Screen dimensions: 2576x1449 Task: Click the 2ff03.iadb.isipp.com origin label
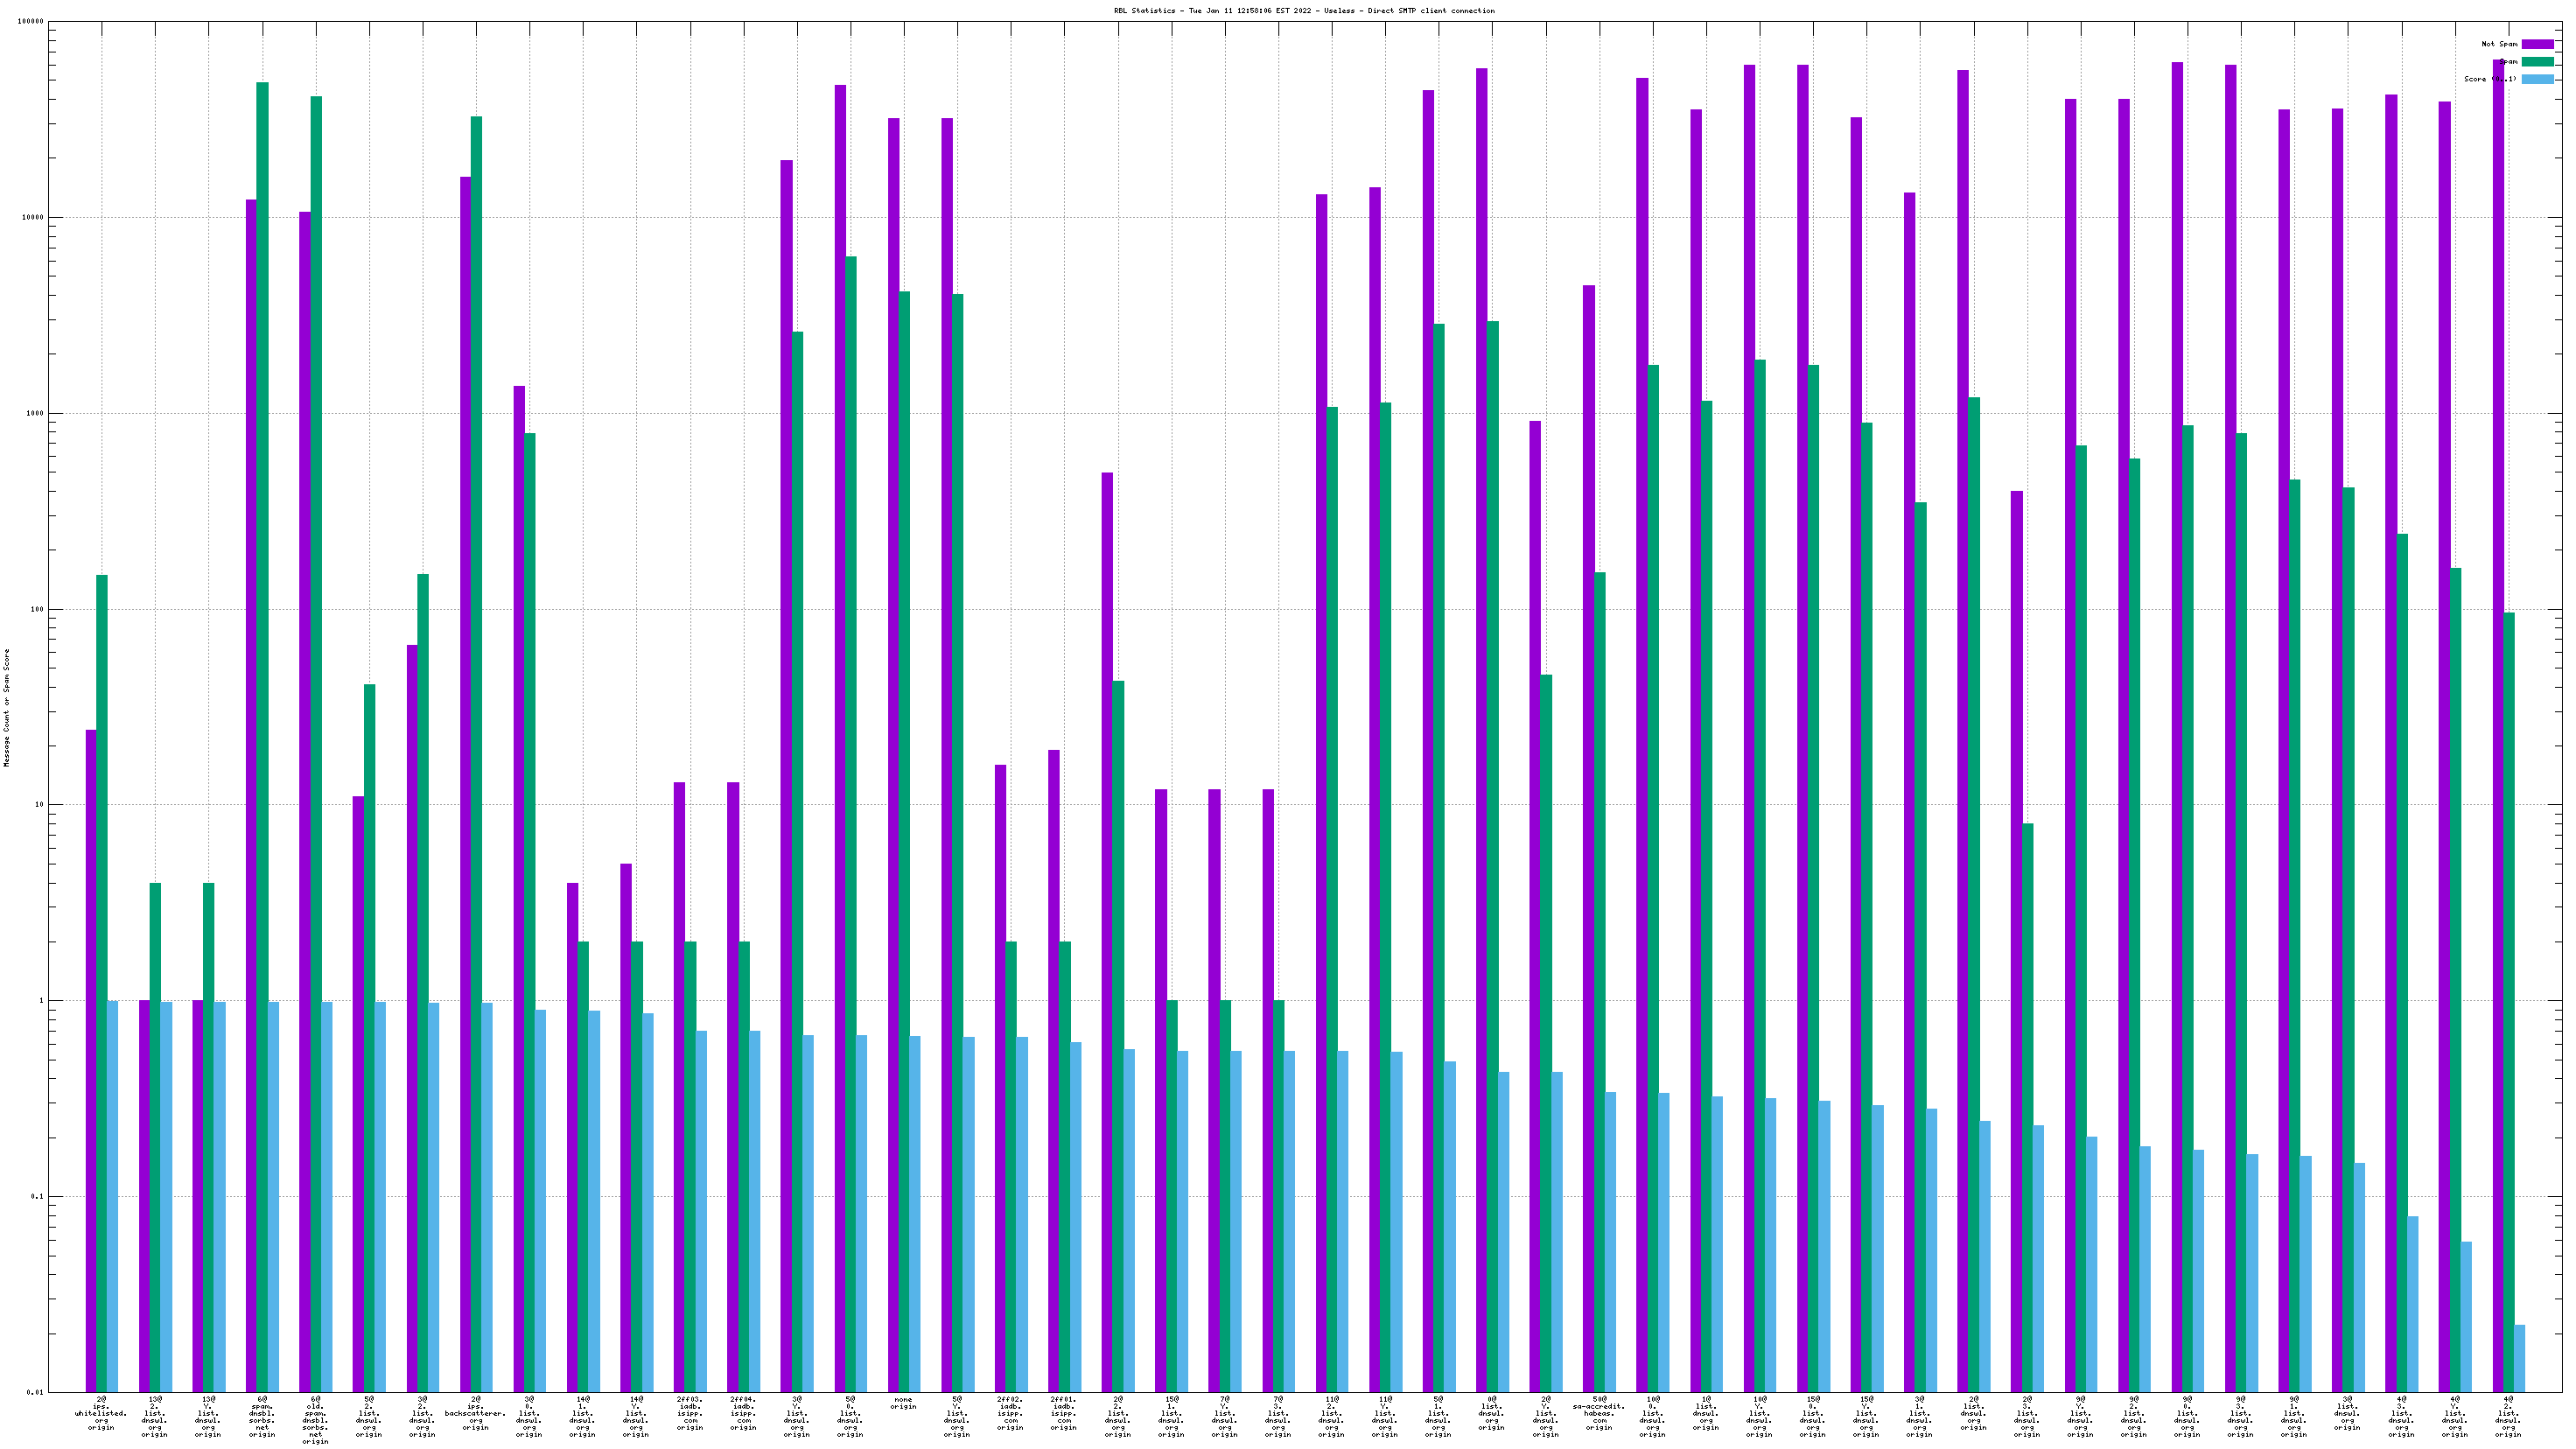pyautogui.click(x=690, y=1413)
